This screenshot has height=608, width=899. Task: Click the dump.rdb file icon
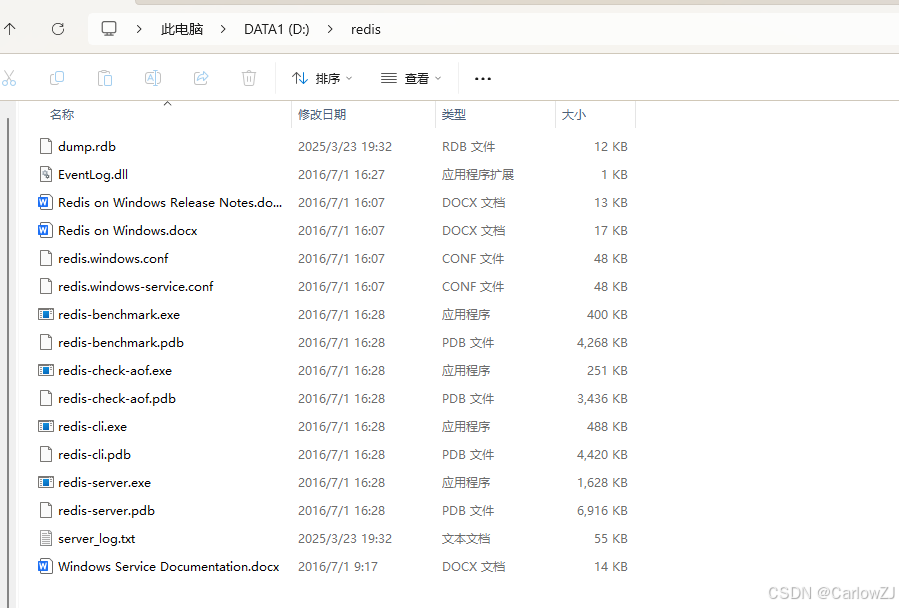point(46,146)
